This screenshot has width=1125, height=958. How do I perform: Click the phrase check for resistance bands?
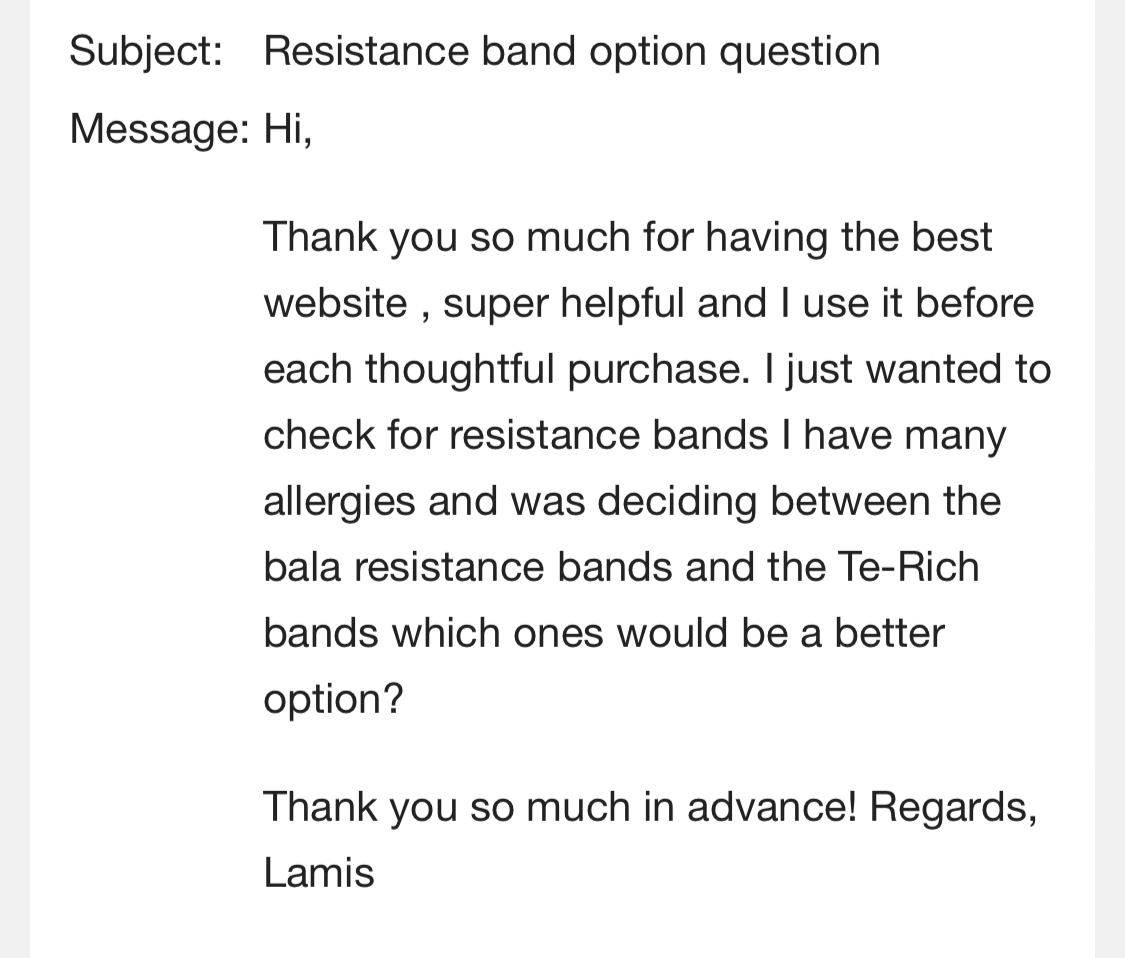[x=515, y=435]
